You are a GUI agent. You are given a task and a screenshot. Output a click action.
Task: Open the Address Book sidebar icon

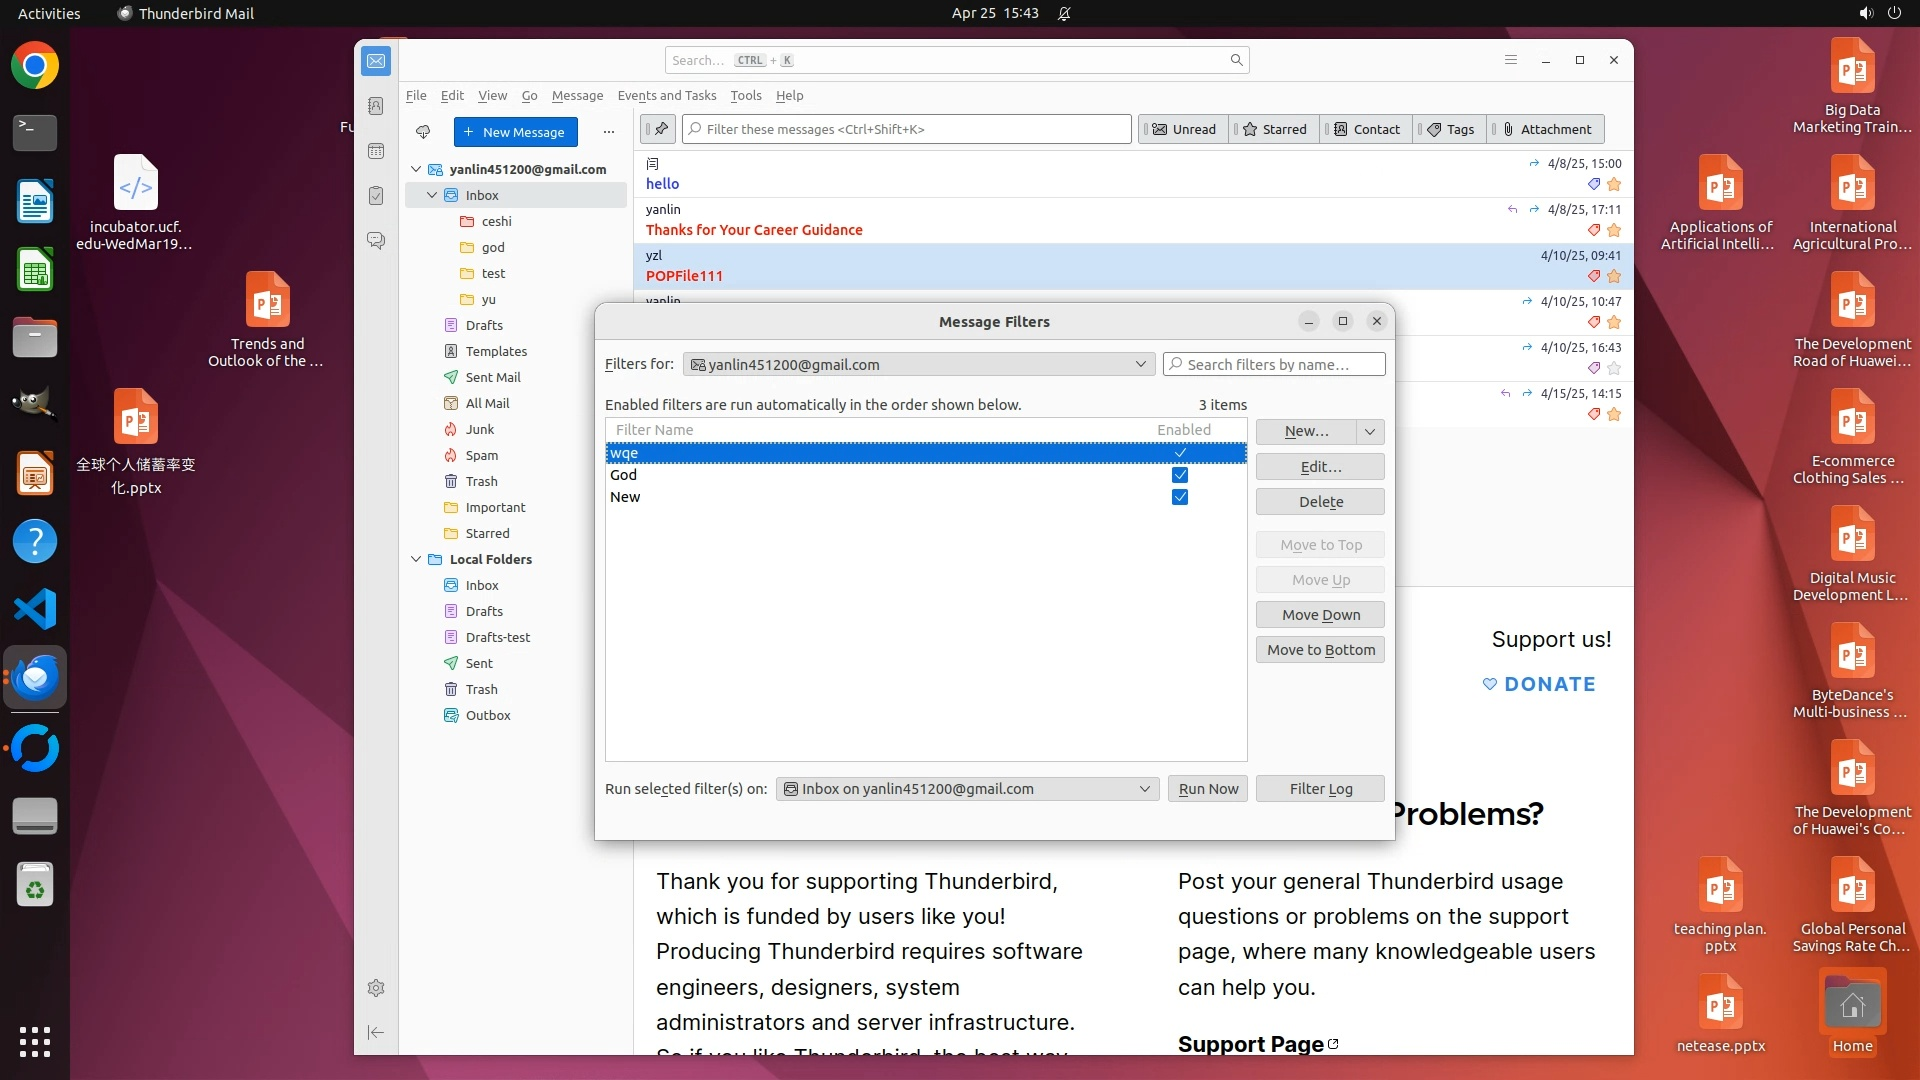(376, 106)
